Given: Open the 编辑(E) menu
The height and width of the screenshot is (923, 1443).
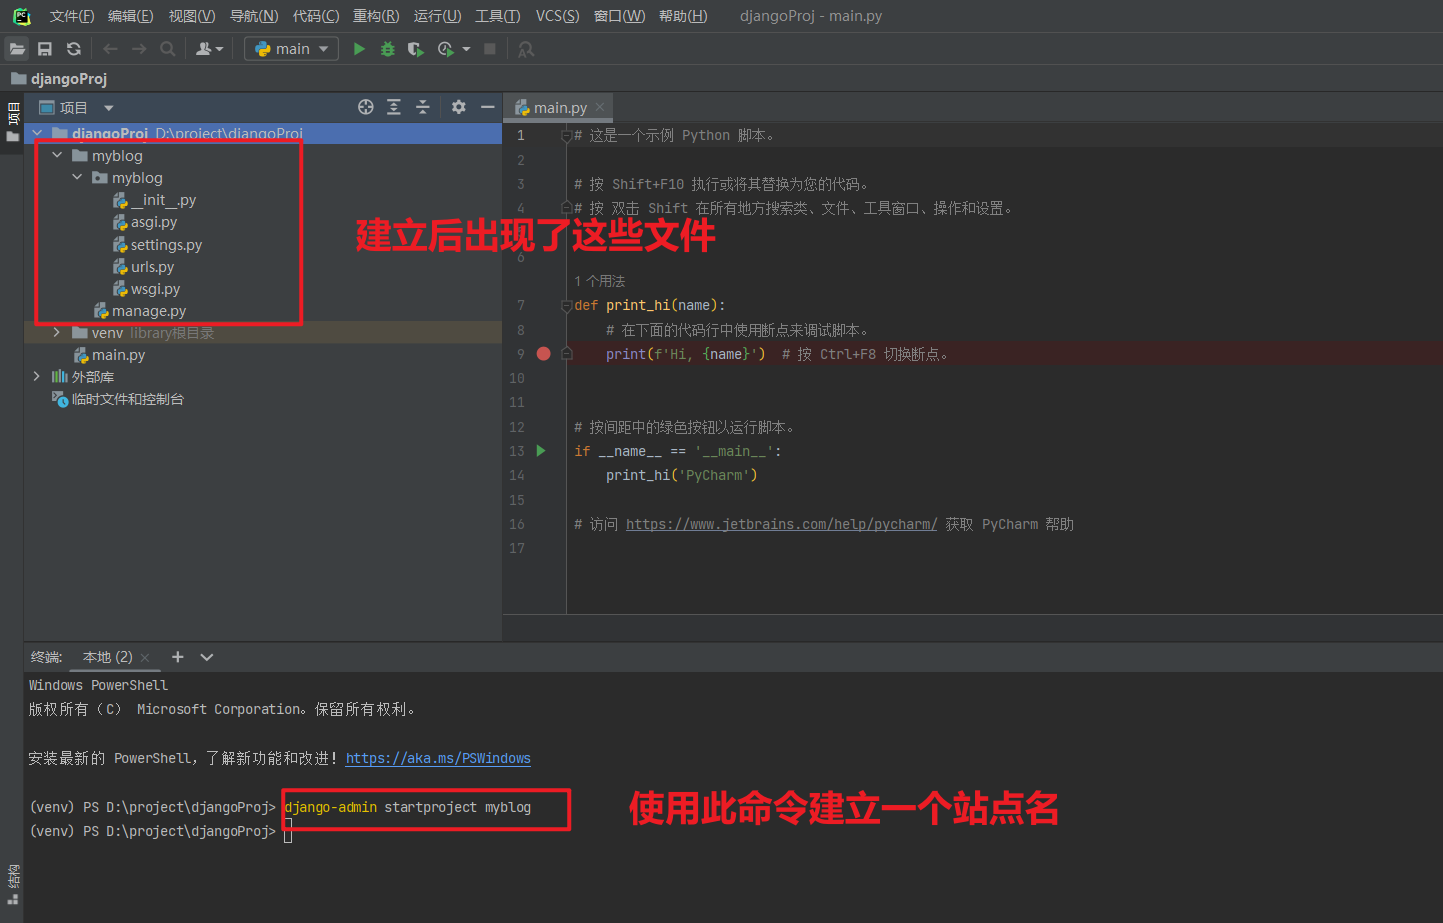Looking at the screenshot, I should pyautogui.click(x=131, y=16).
